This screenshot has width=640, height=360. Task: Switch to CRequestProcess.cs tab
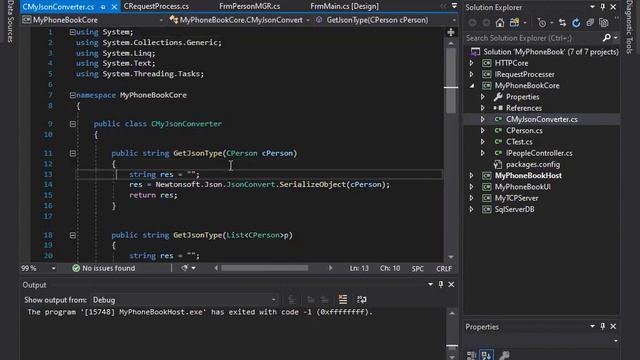[156, 6]
